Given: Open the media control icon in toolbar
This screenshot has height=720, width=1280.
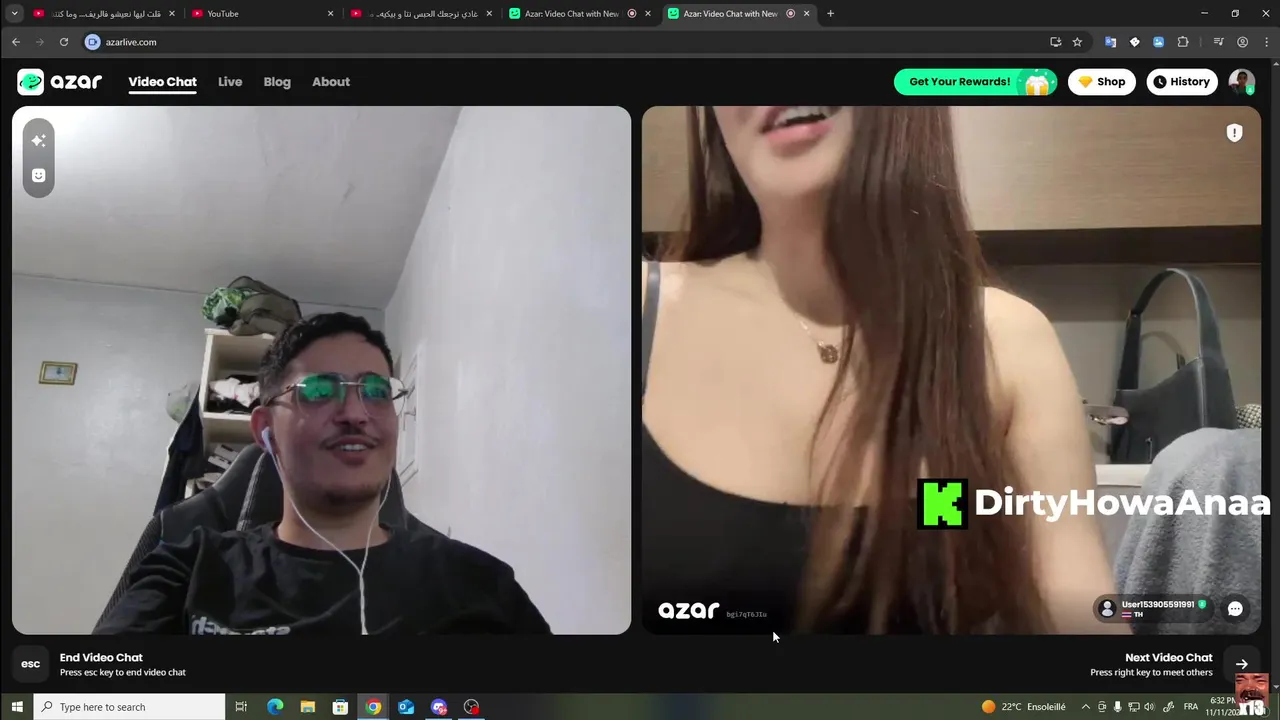Looking at the screenshot, I should click(1218, 42).
